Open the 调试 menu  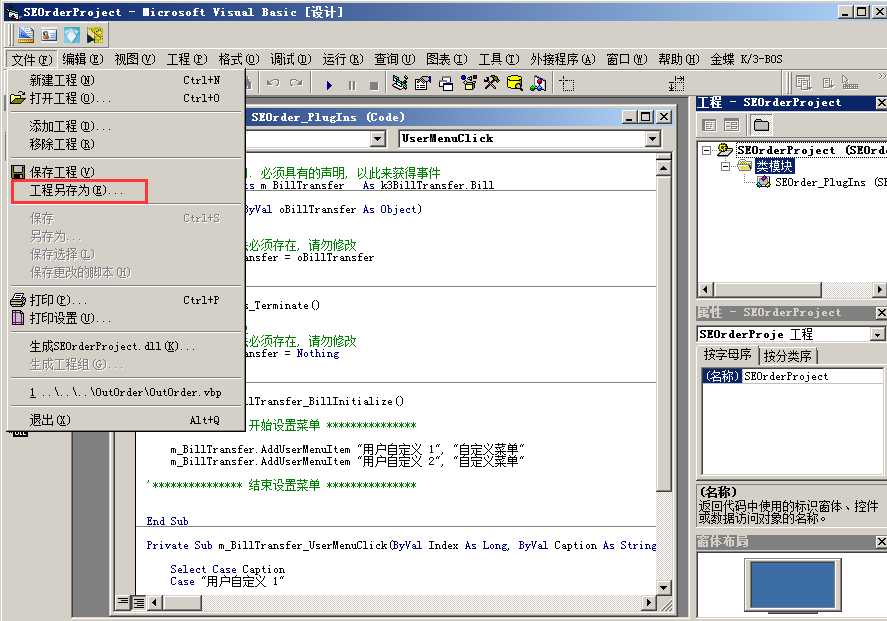coord(290,59)
